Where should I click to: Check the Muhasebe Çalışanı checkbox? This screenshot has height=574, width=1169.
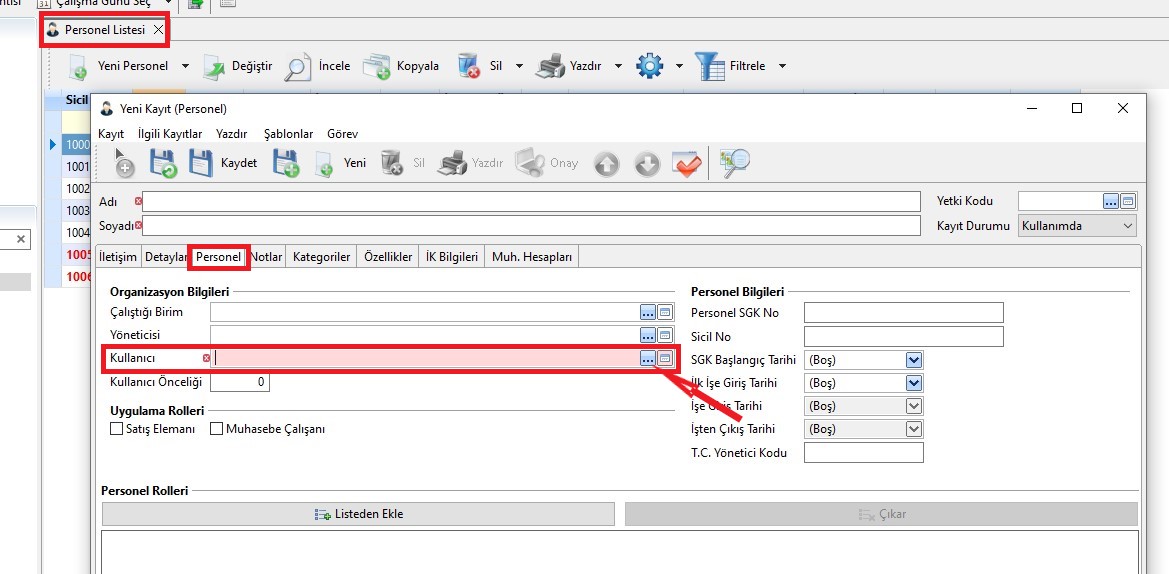(x=216, y=429)
